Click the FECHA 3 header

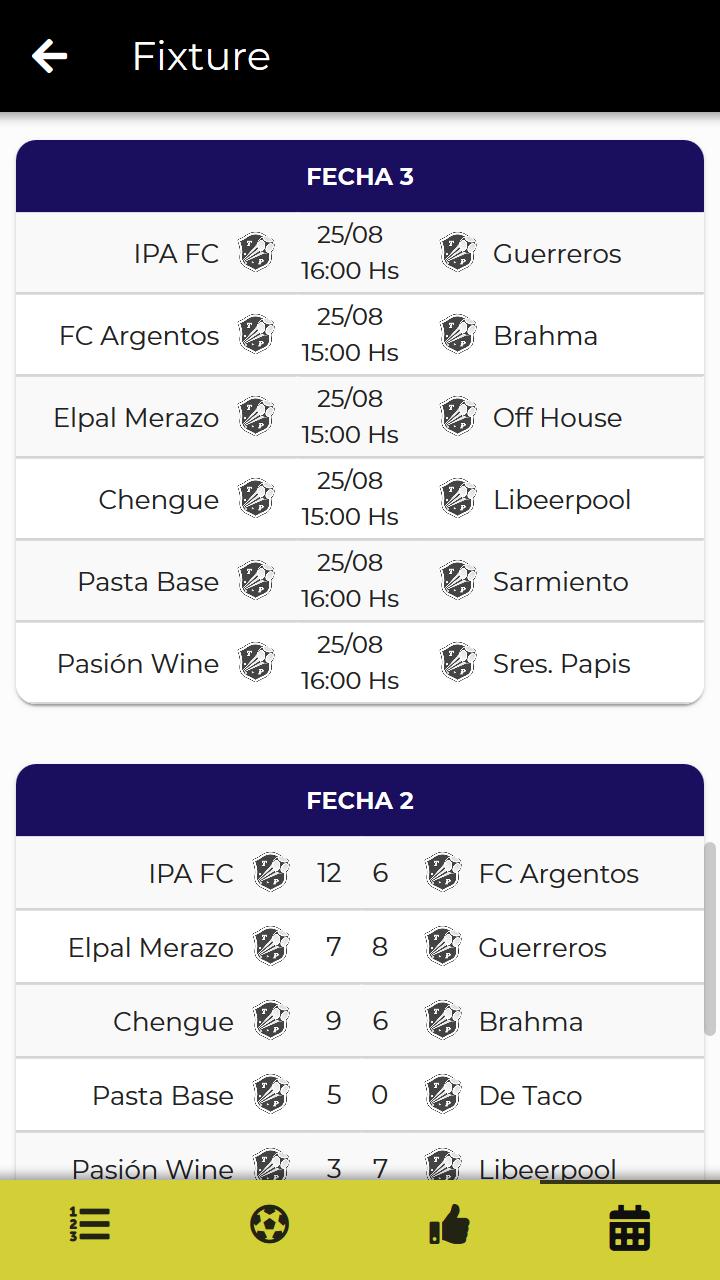tap(360, 176)
